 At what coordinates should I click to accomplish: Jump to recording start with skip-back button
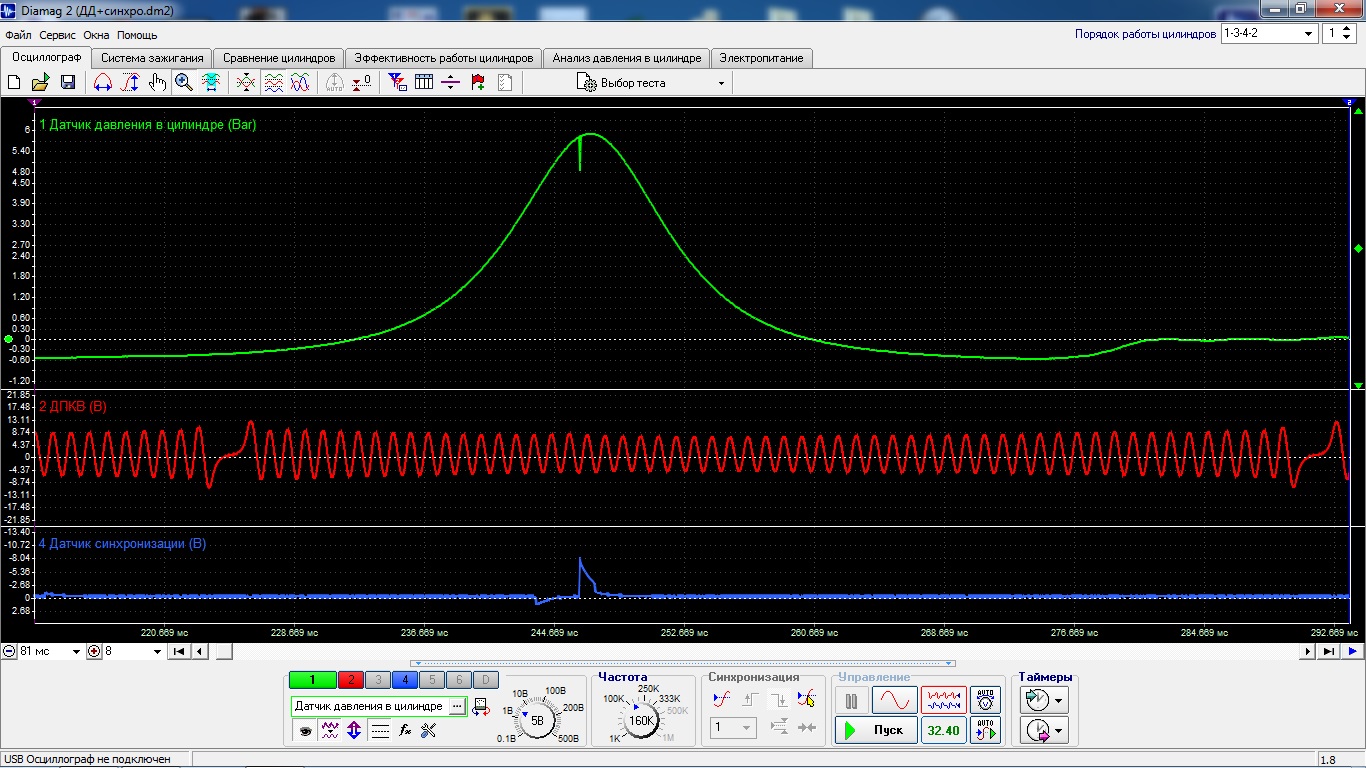point(179,652)
